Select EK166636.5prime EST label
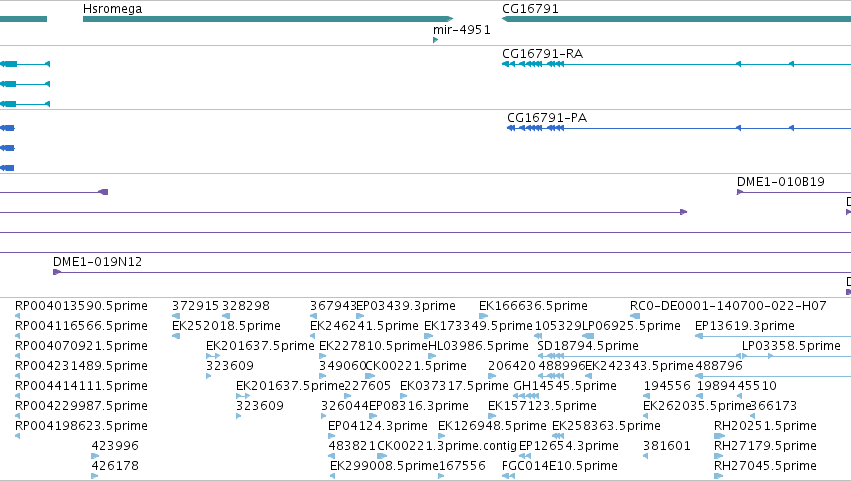The image size is (851, 481). (x=533, y=306)
